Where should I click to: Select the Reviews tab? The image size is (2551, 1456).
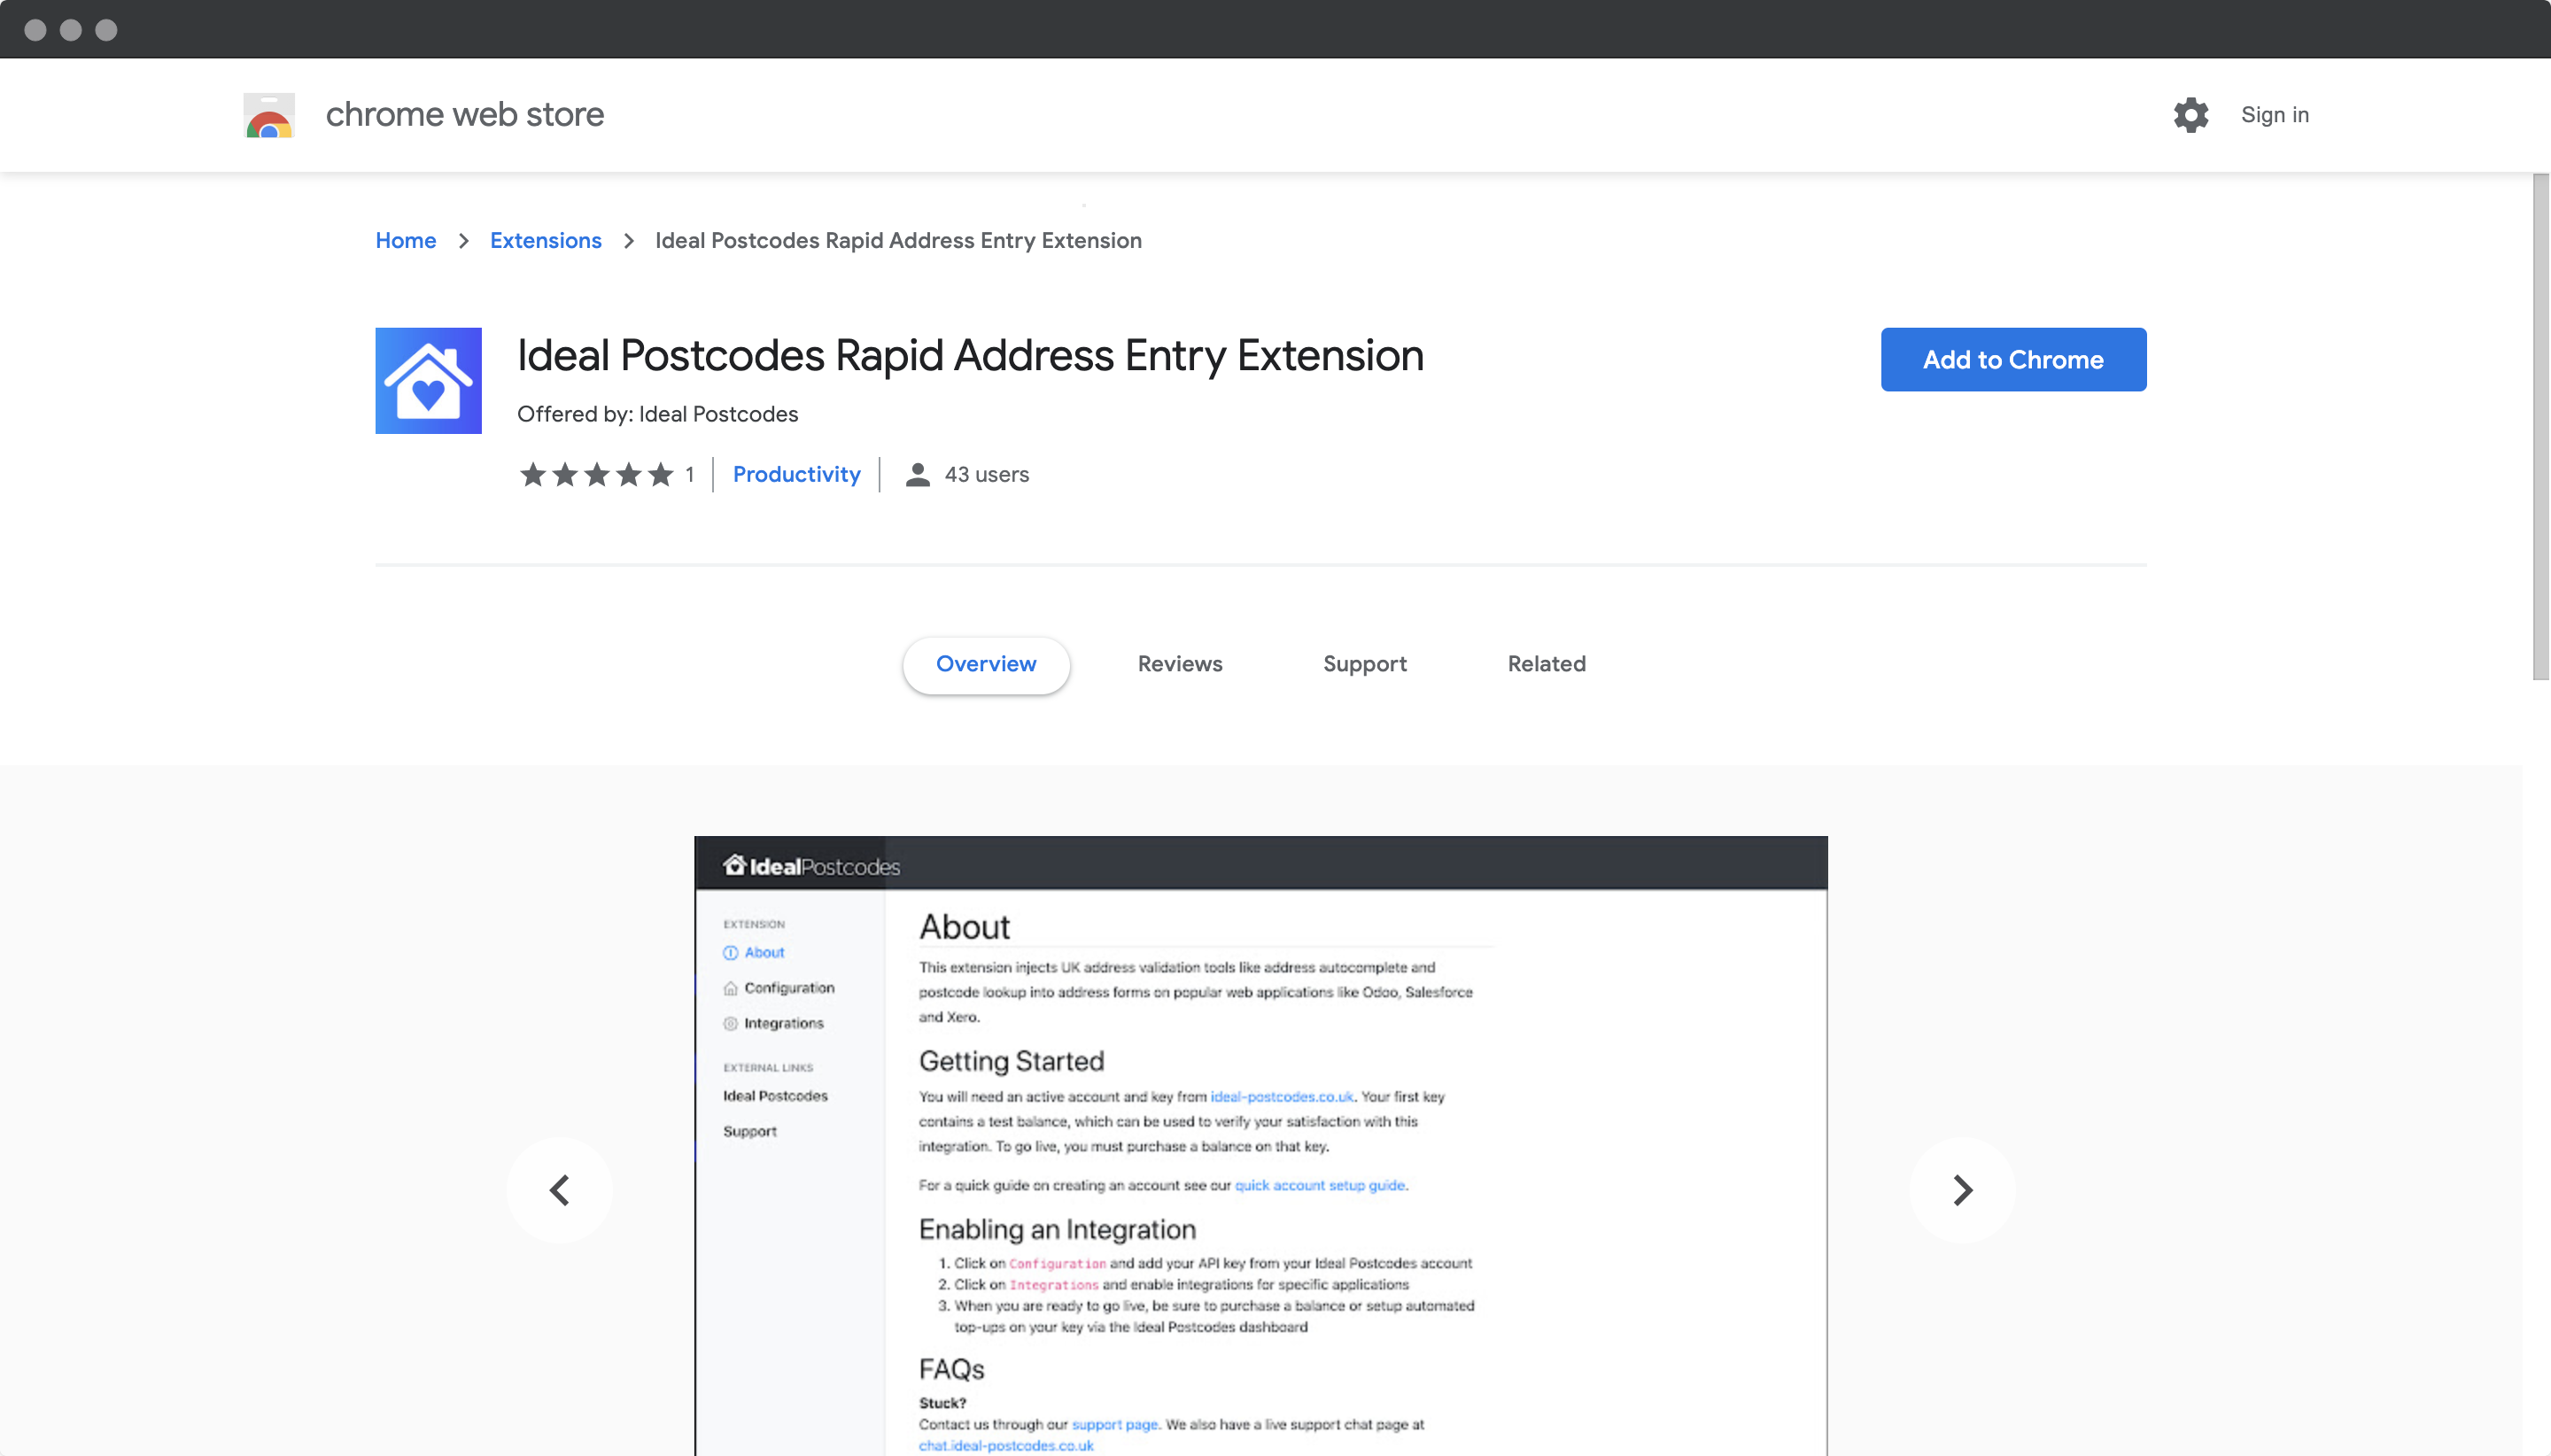[x=1179, y=664]
